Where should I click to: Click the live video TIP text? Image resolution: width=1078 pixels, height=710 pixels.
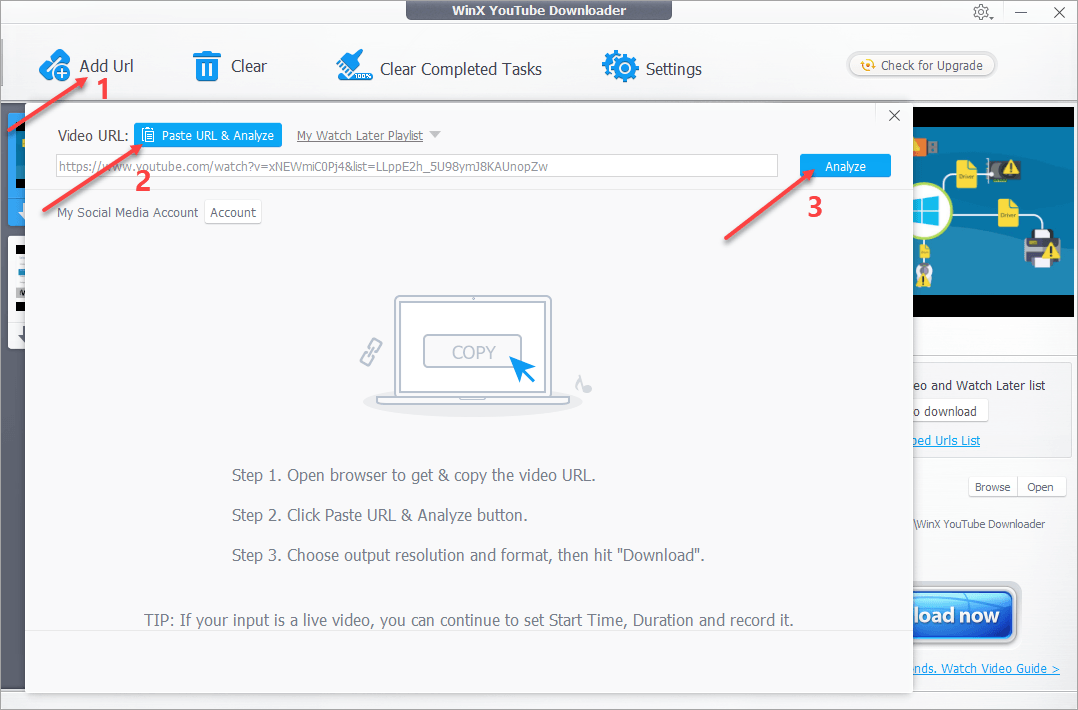pos(469,620)
